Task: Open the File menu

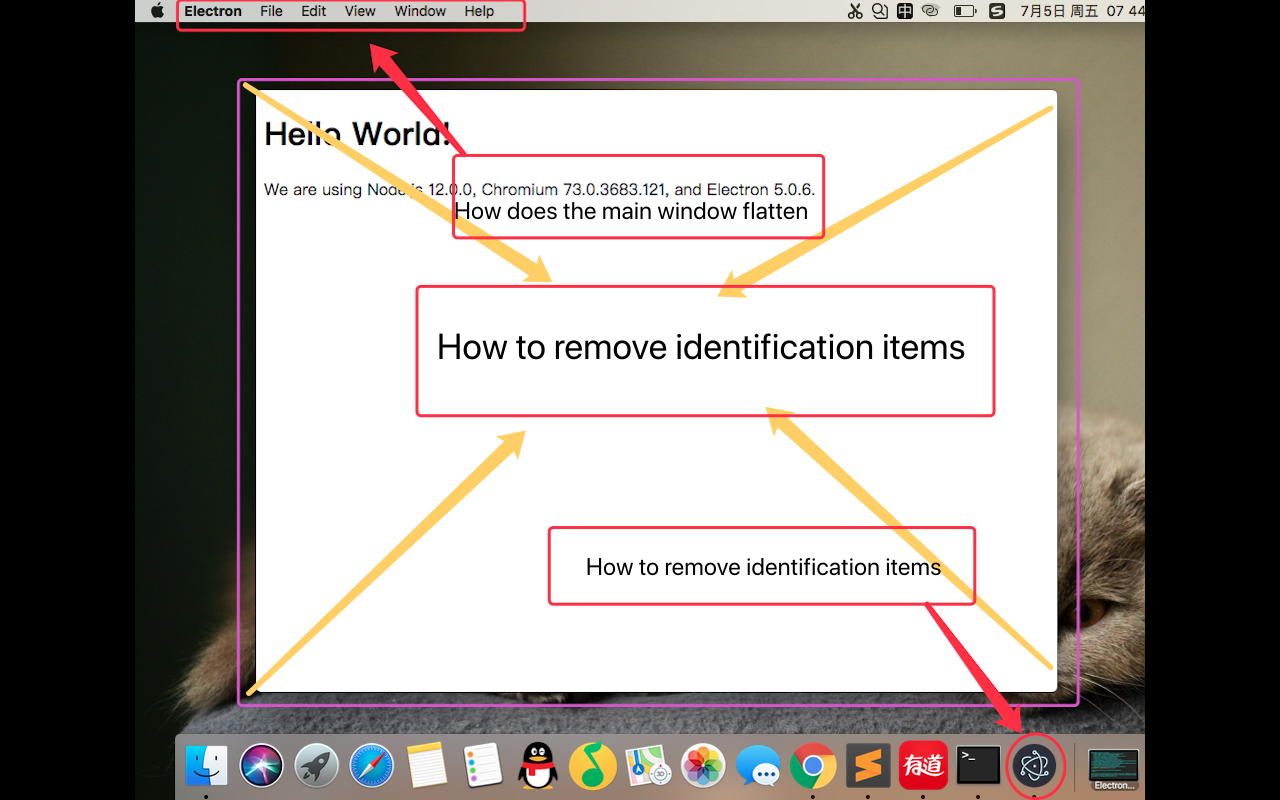Action: coord(271,11)
